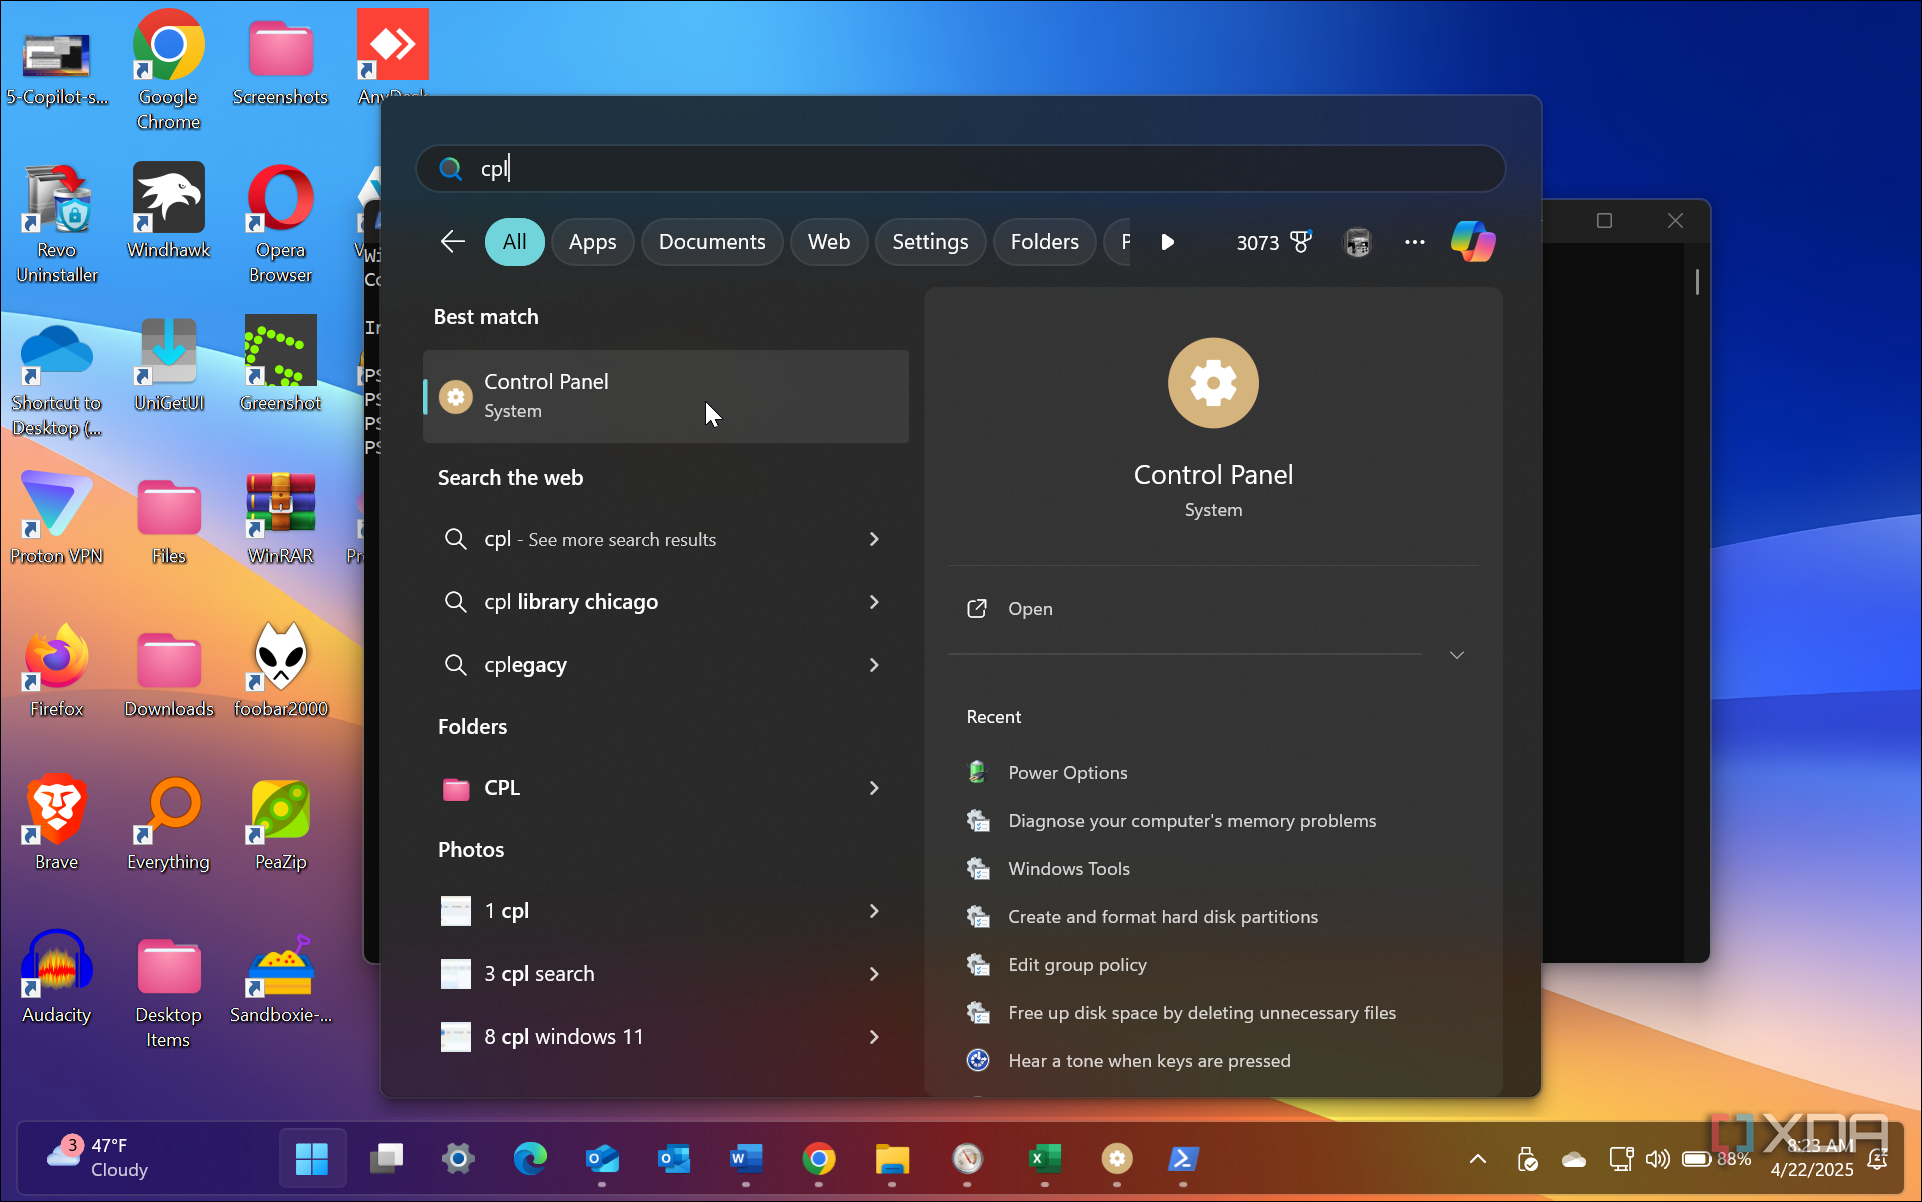Open UniGetUI desktop shortcut
The image size is (1922, 1202).
(168, 364)
